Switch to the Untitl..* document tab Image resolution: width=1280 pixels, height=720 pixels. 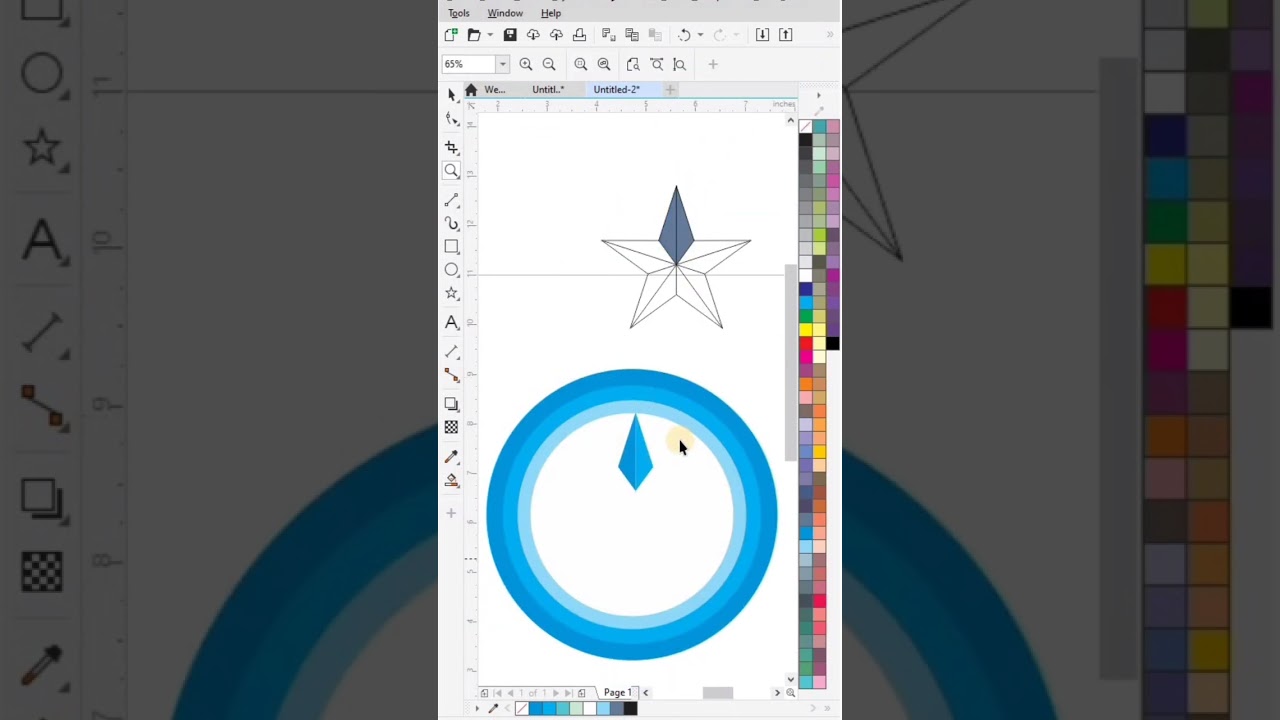(548, 89)
